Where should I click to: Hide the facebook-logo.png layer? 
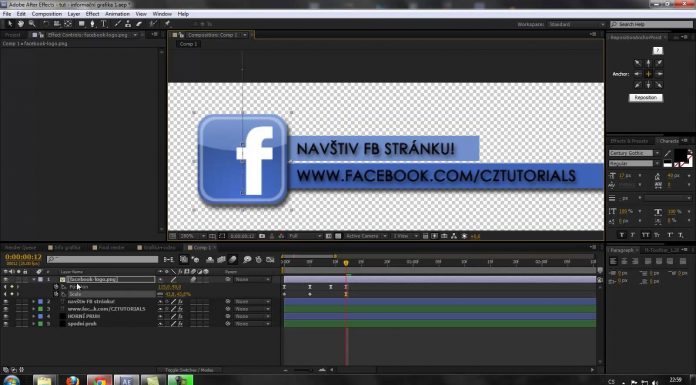point(6,279)
